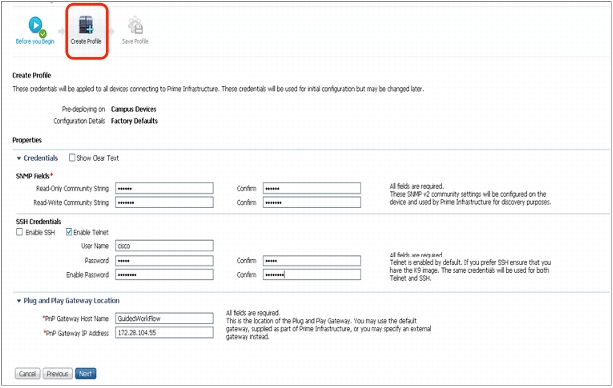Open the Before you Begin step icon
Screen dimensions: 613x388
pyautogui.click(x=37, y=26)
